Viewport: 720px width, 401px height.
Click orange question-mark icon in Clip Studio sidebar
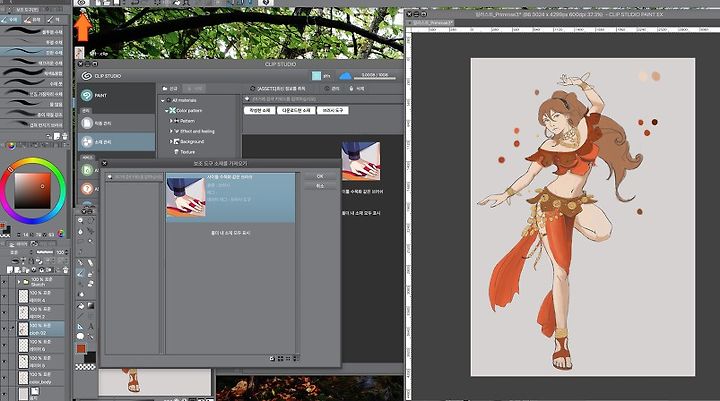click(x=87, y=188)
